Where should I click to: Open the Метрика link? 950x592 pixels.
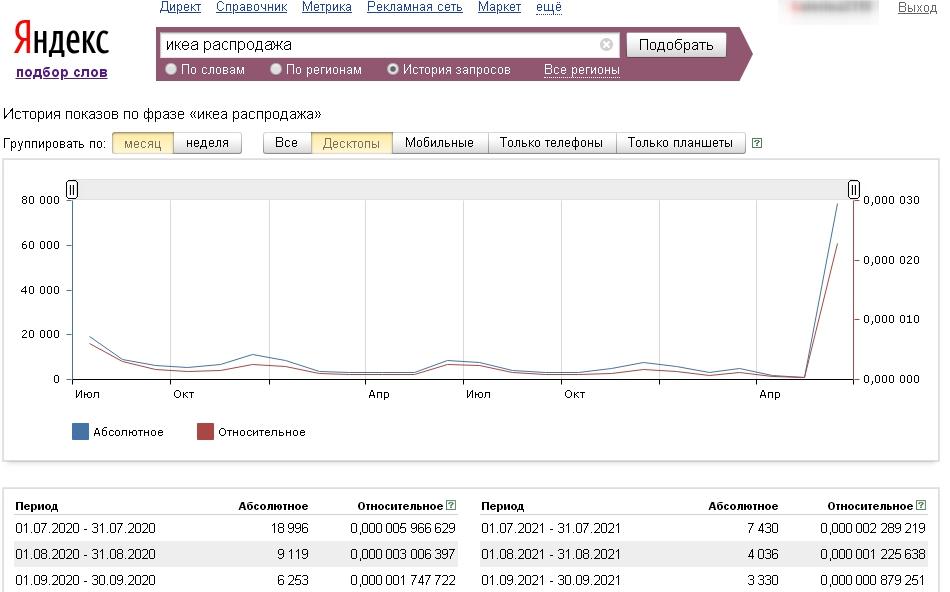(x=326, y=8)
